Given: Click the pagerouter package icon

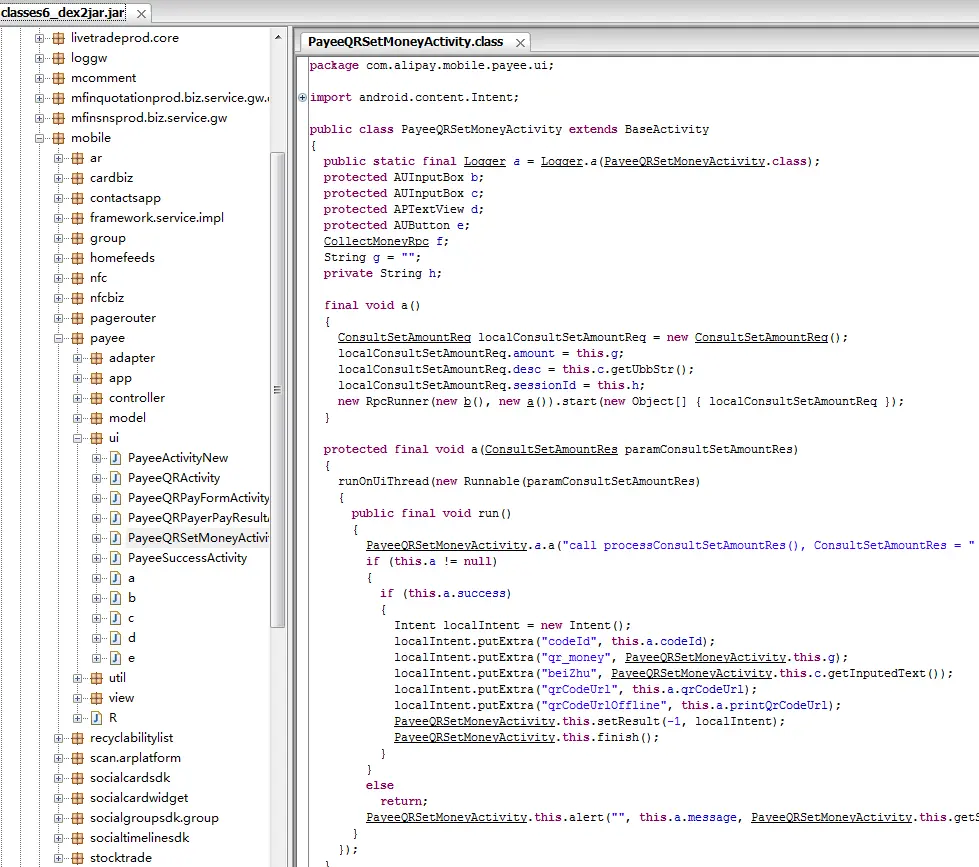Looking at the screenshot, I should point(77,318).
